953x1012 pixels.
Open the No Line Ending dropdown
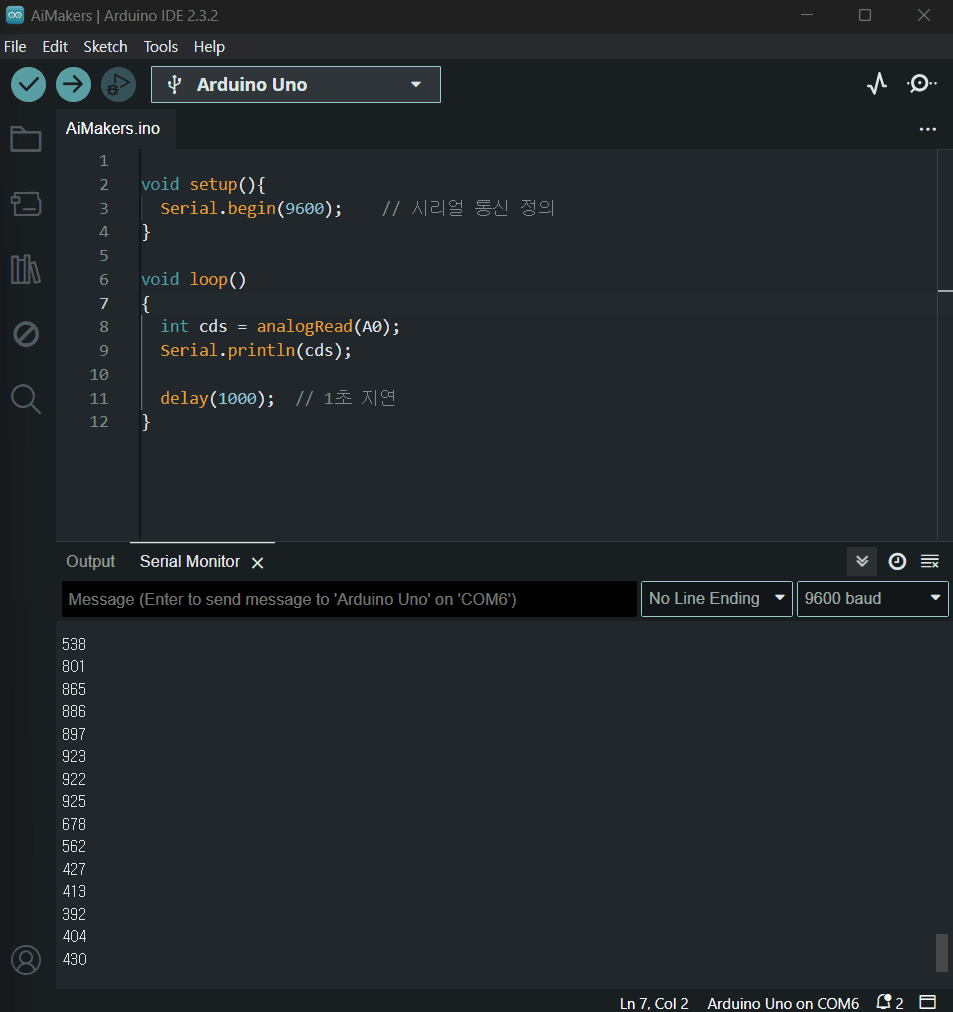click(716, 598)
